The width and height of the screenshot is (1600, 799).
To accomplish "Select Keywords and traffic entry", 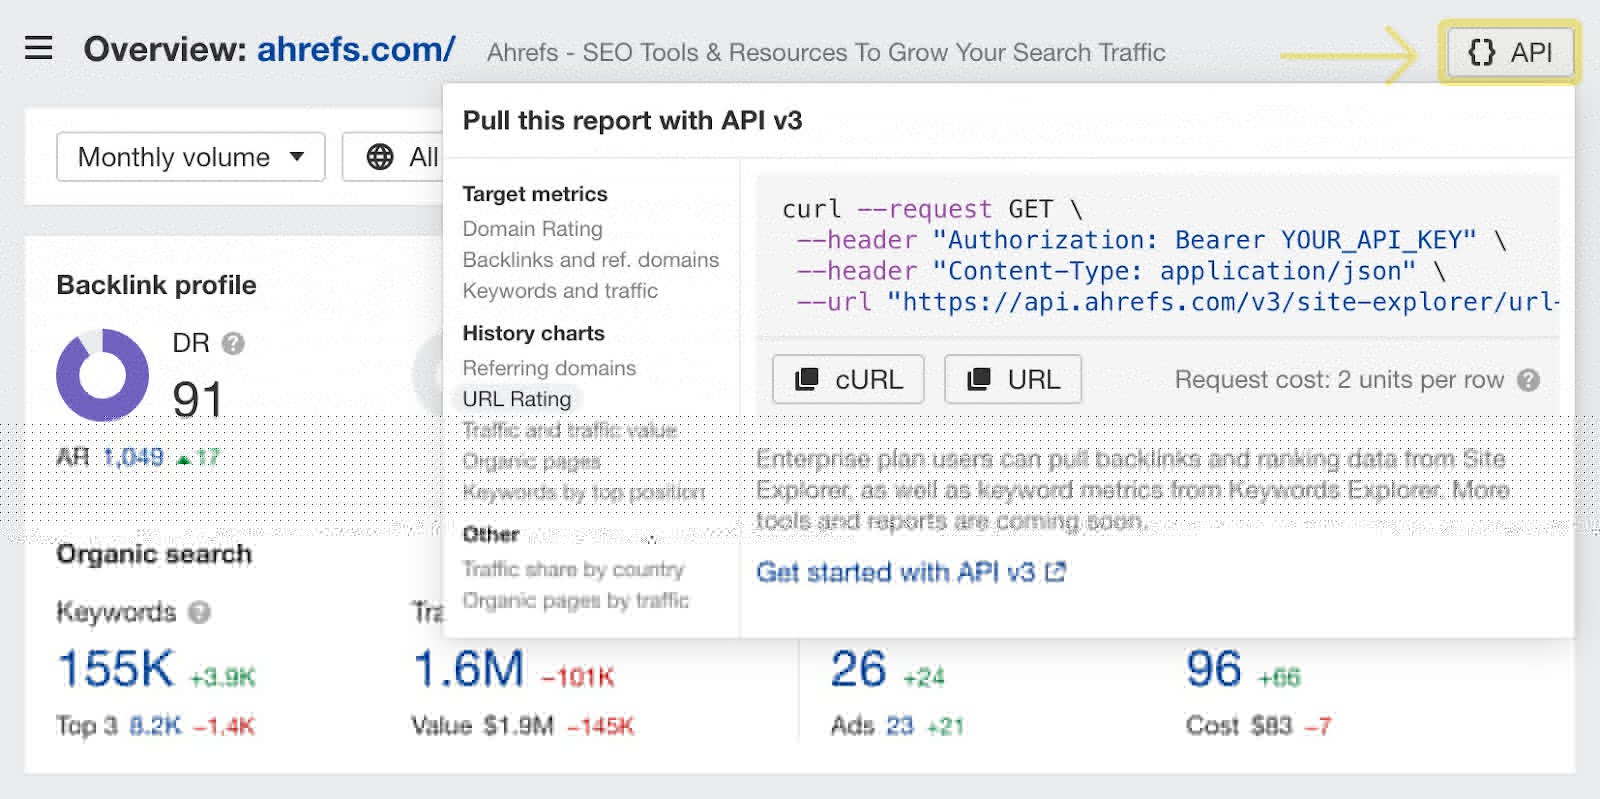I will pyautogui.click(x=560, y=291).
